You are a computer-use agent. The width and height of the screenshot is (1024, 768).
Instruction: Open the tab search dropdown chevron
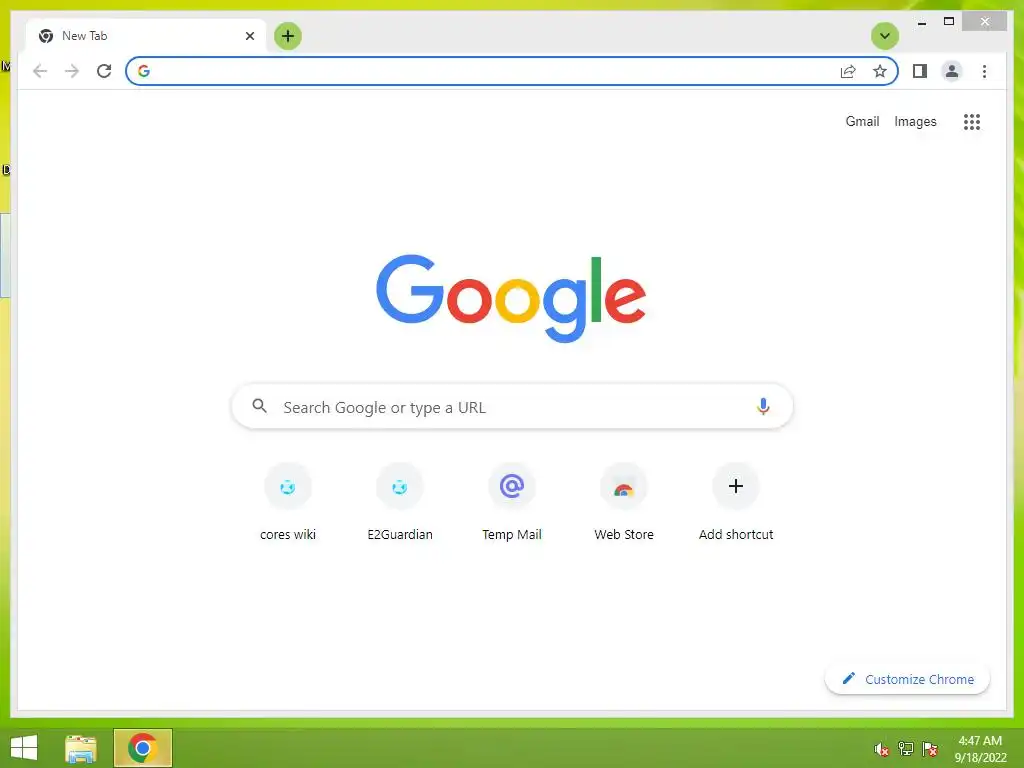[885, 36]
